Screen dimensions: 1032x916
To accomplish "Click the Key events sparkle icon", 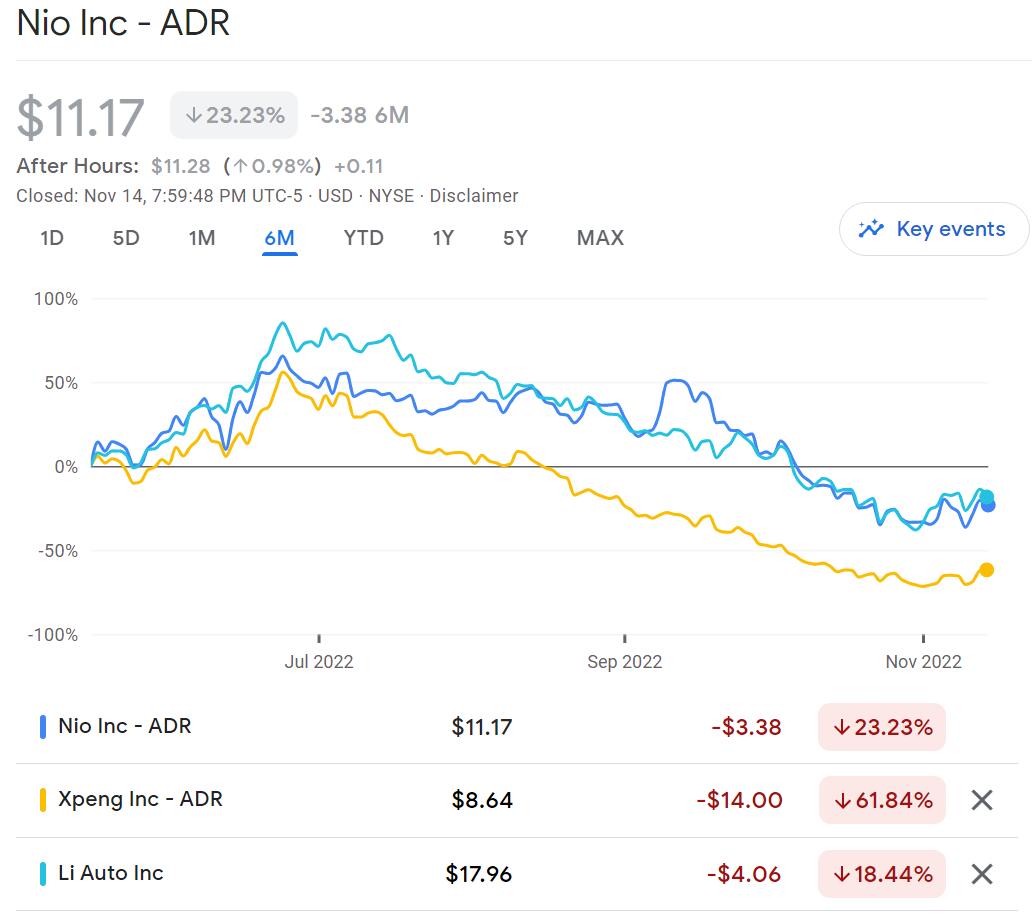I will (x=871, y=229).
